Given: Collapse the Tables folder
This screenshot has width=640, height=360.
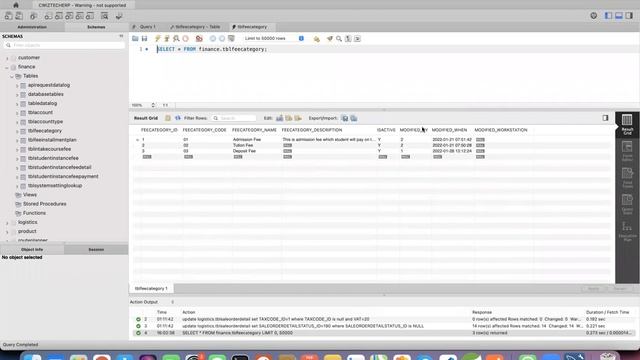Looking at the screenshot, I should (x=12, y=76).
